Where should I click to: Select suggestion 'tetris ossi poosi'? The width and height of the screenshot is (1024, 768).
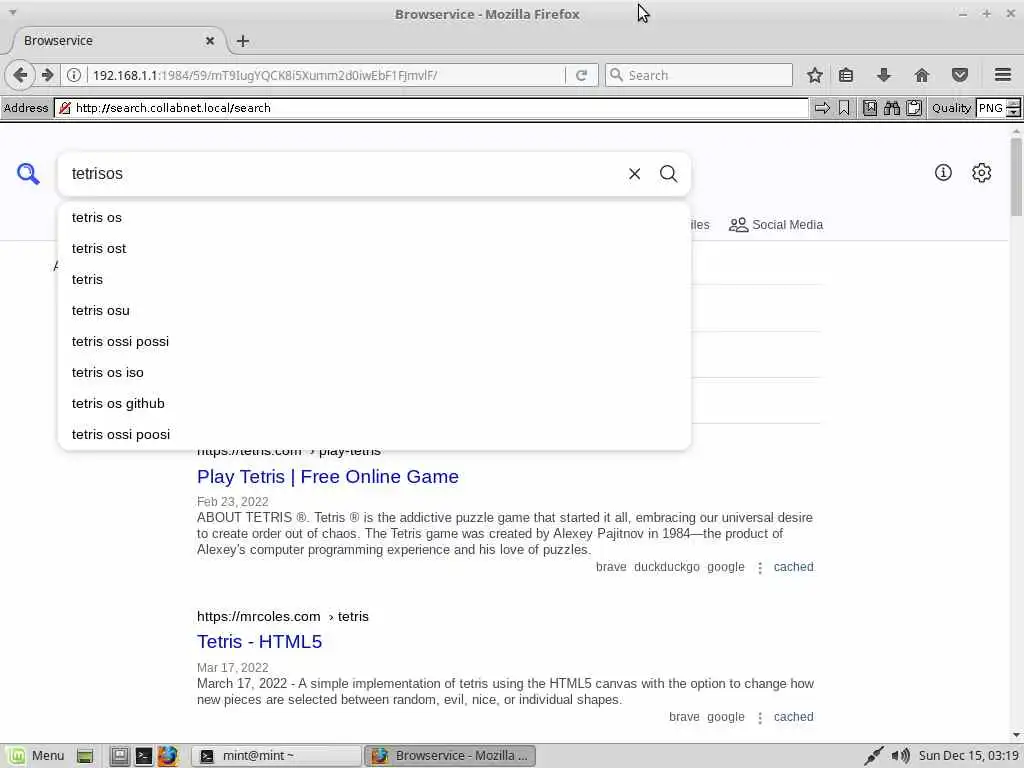pyautogui.click(x=374, y=434)
